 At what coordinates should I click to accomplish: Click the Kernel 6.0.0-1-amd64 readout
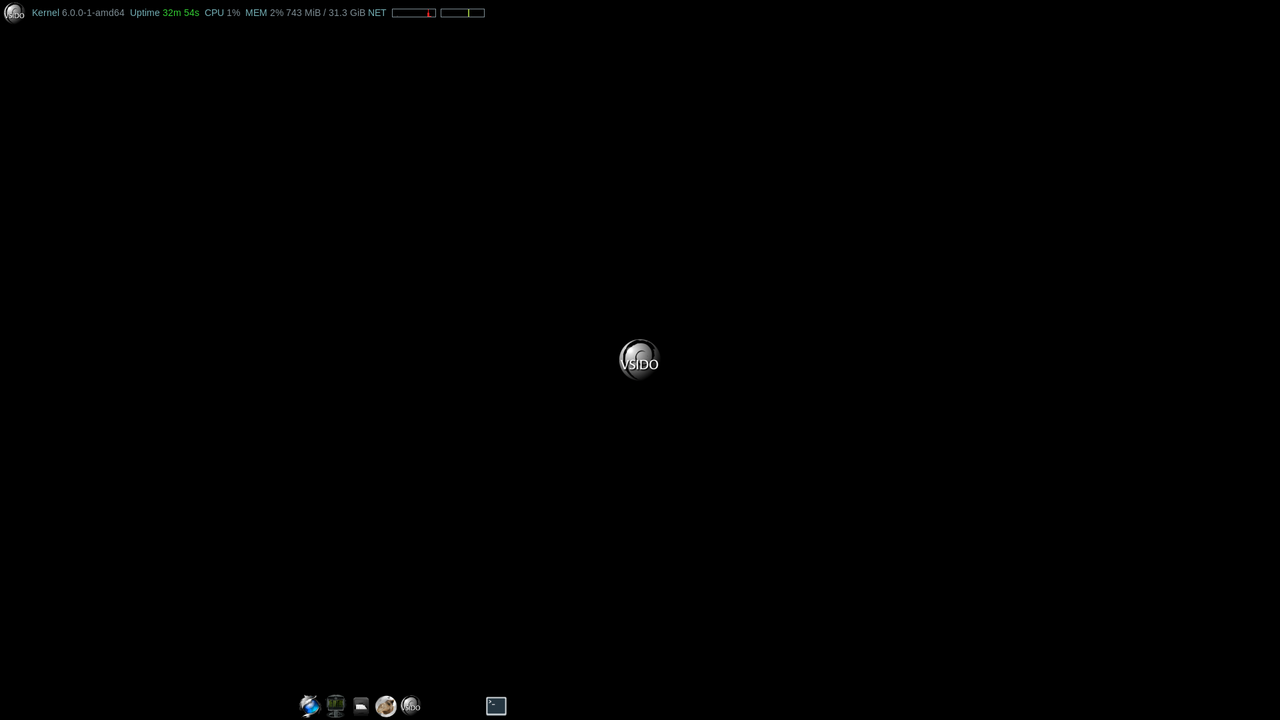point(78,13)
